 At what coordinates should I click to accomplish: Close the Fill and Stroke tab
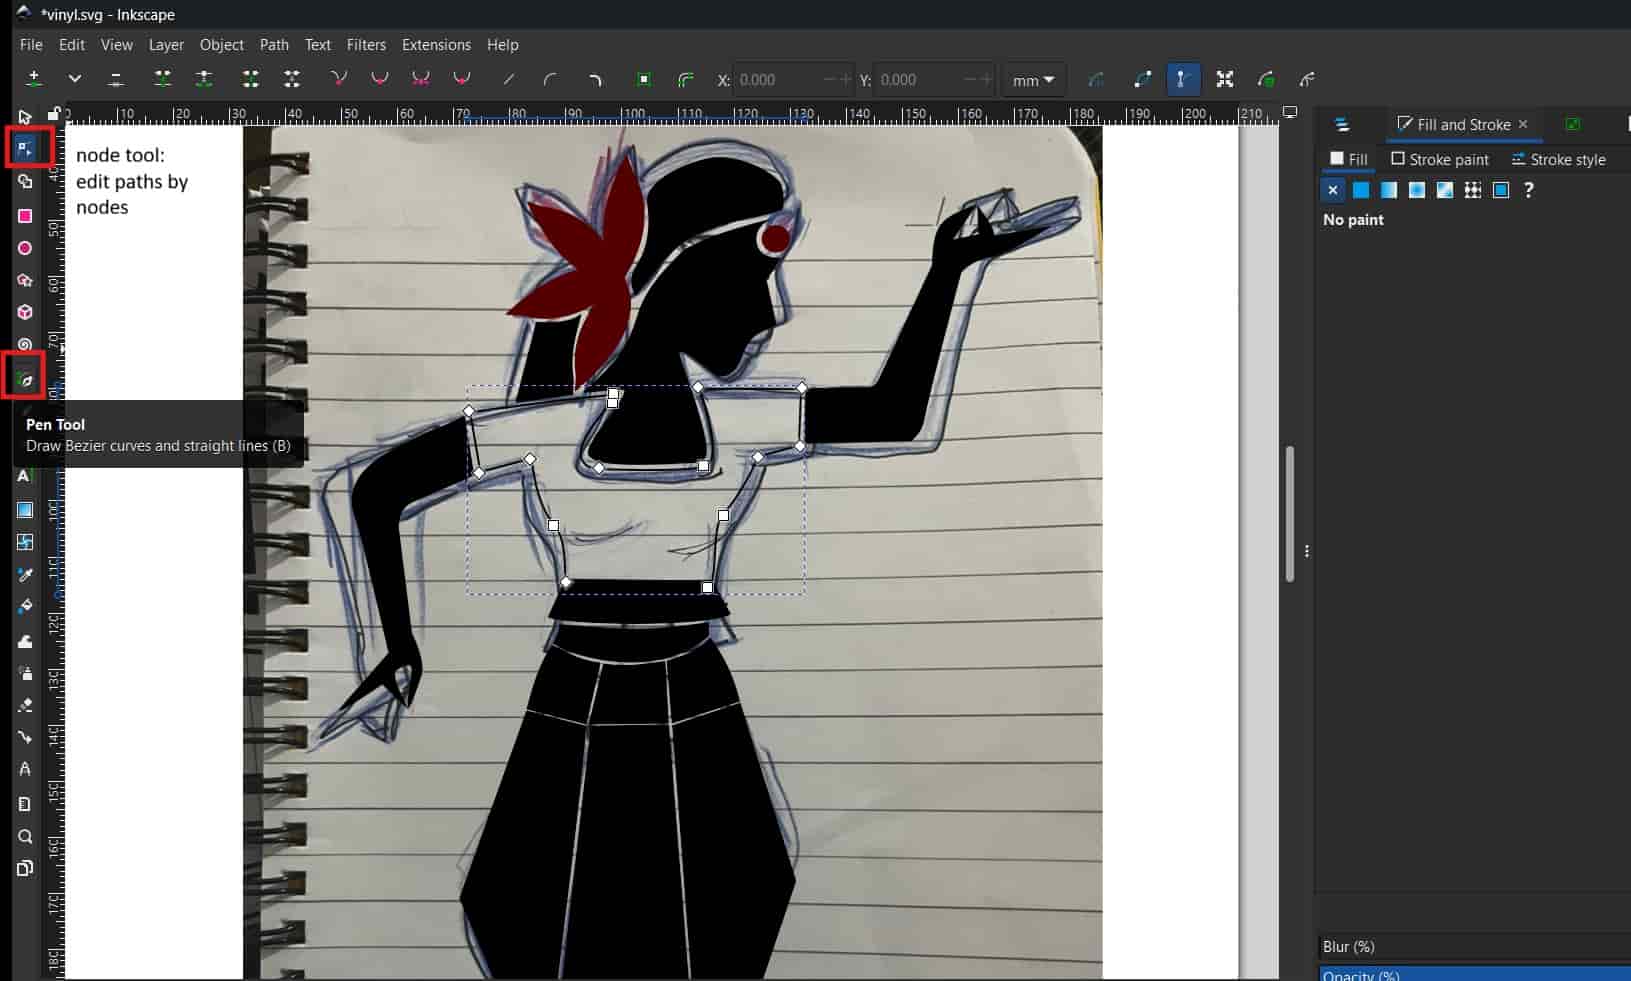pos(1523,124)
